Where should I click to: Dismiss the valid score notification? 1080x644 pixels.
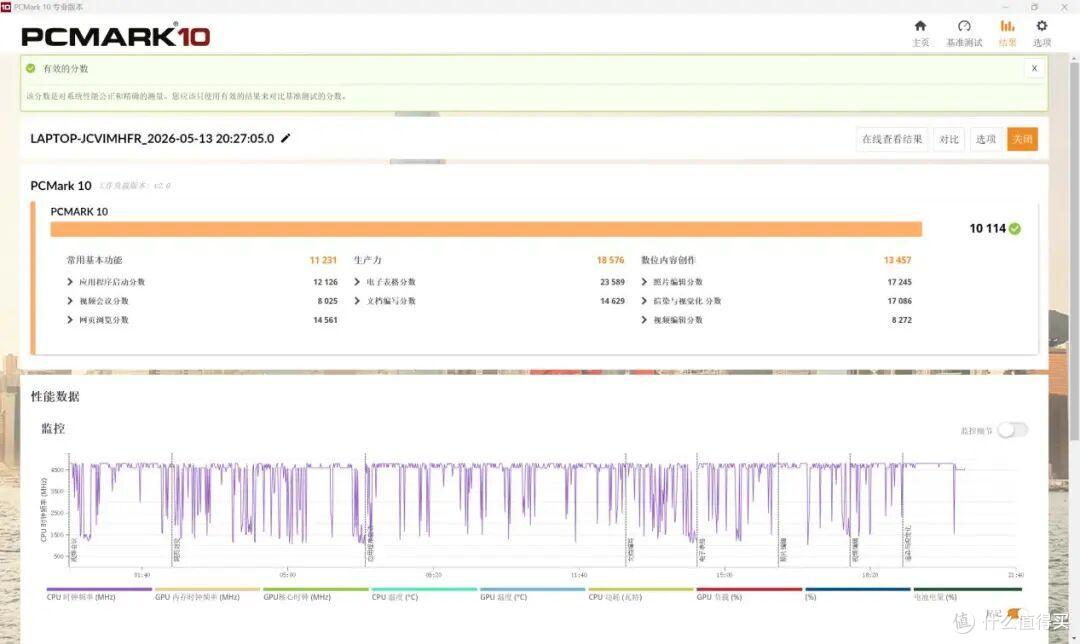pyautogui.click(x=1034, y=68)
